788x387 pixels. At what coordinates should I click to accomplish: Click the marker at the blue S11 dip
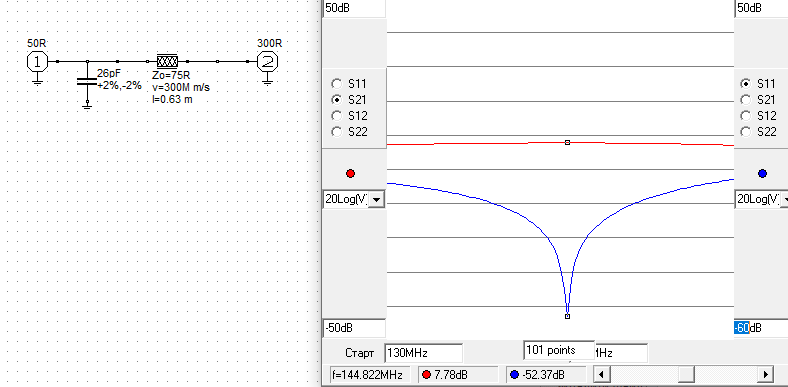(567, 316)
